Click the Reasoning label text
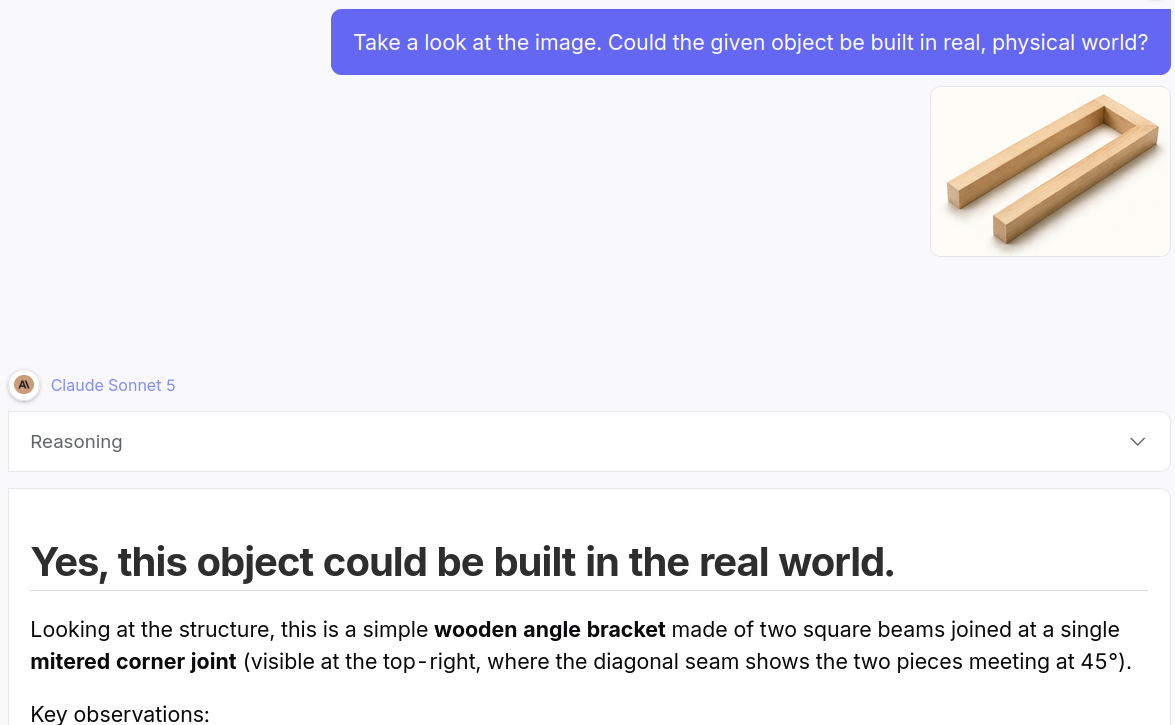This screenshot has height=725, width=1175. pos(76,442)
